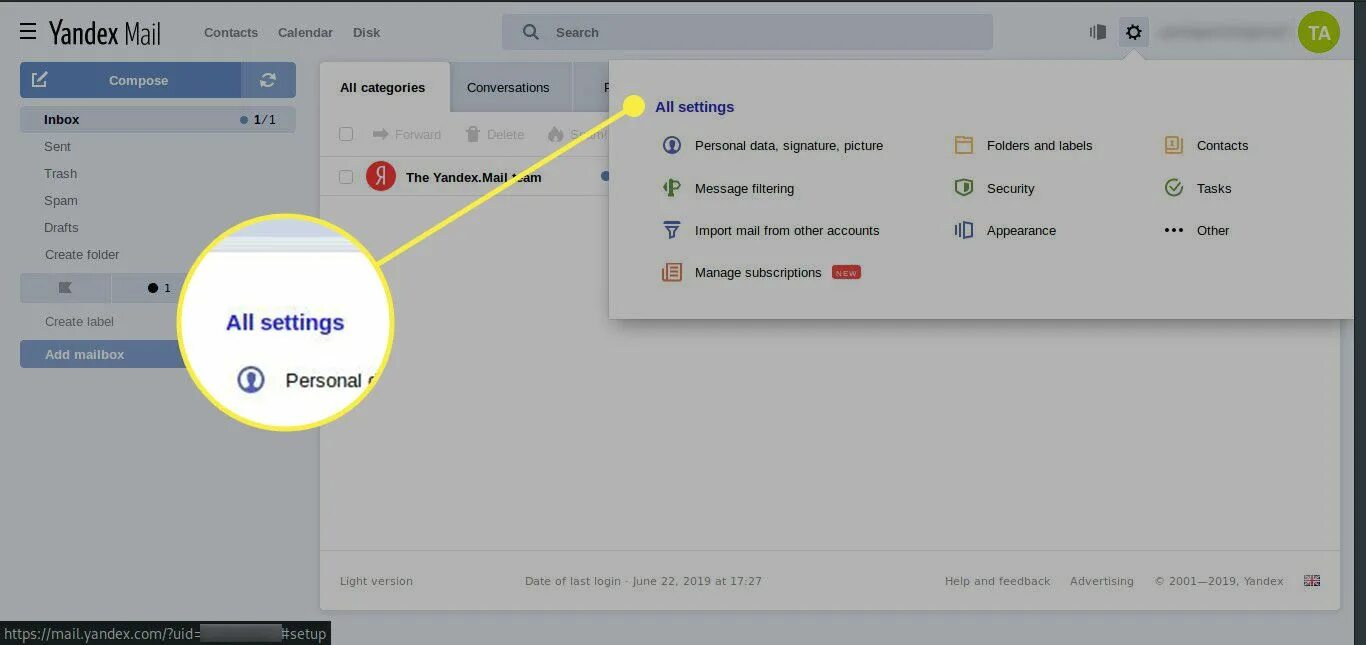Open All settings link
Image resolution: width=1366 pixels, height=645 pixels.
pos(695,107)
